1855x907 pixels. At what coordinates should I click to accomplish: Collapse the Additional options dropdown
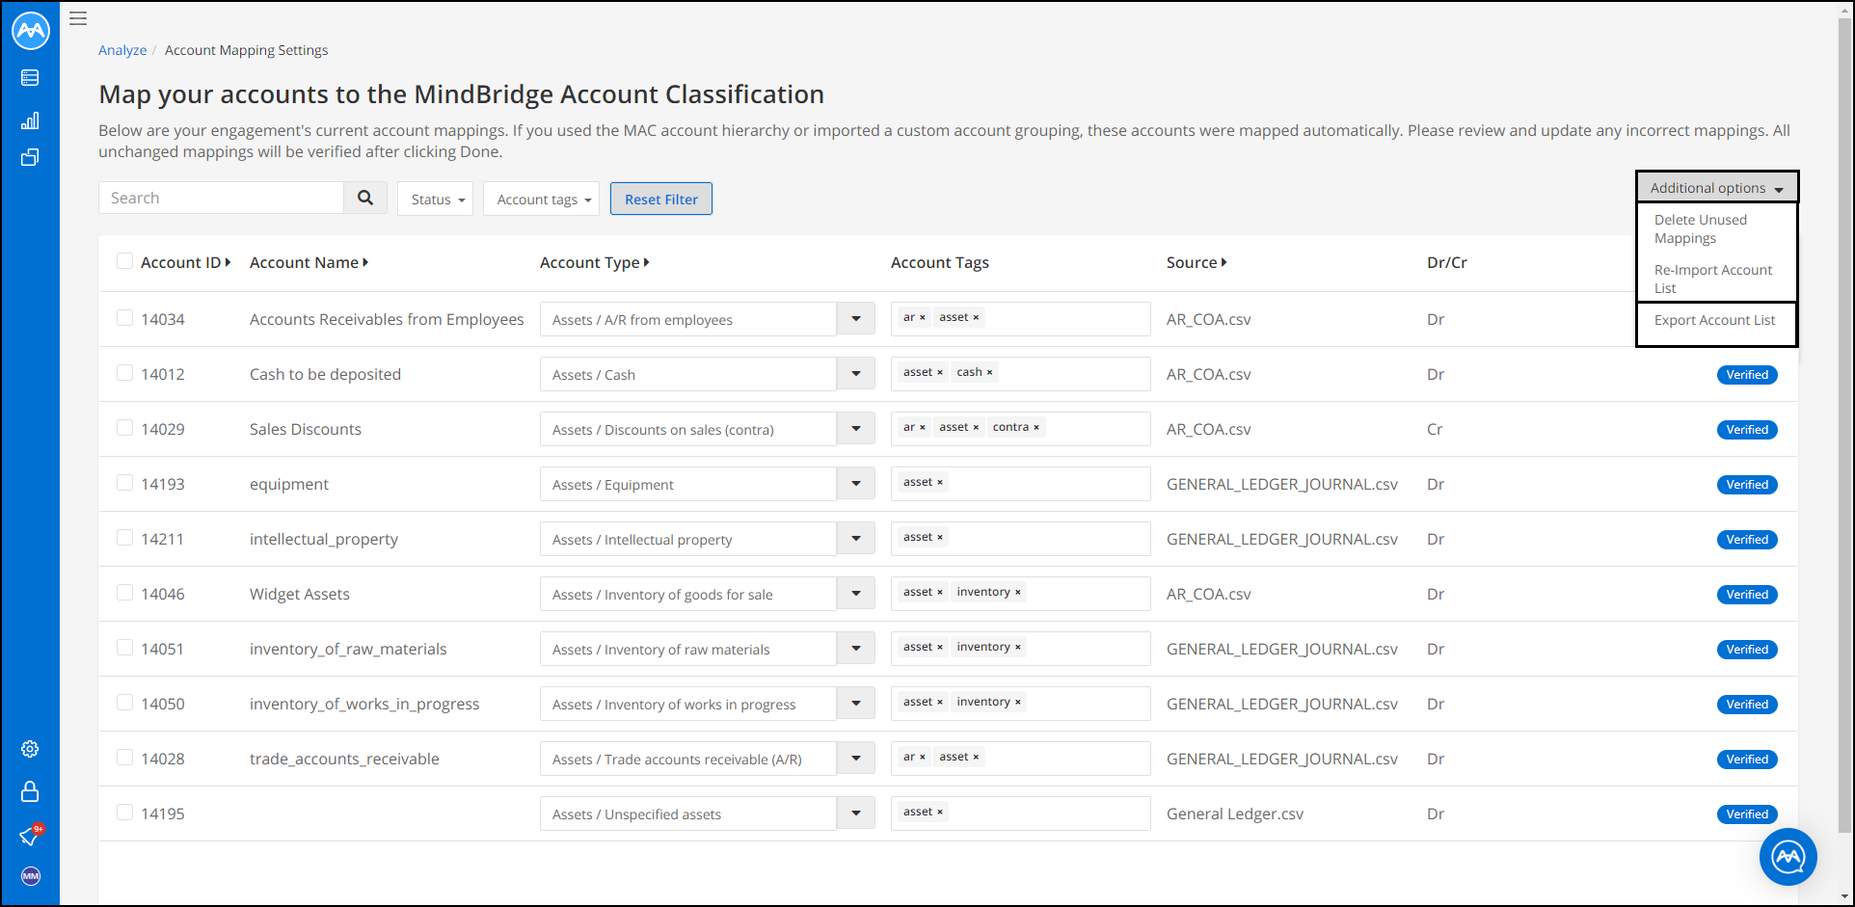[x=1717, y=188]
